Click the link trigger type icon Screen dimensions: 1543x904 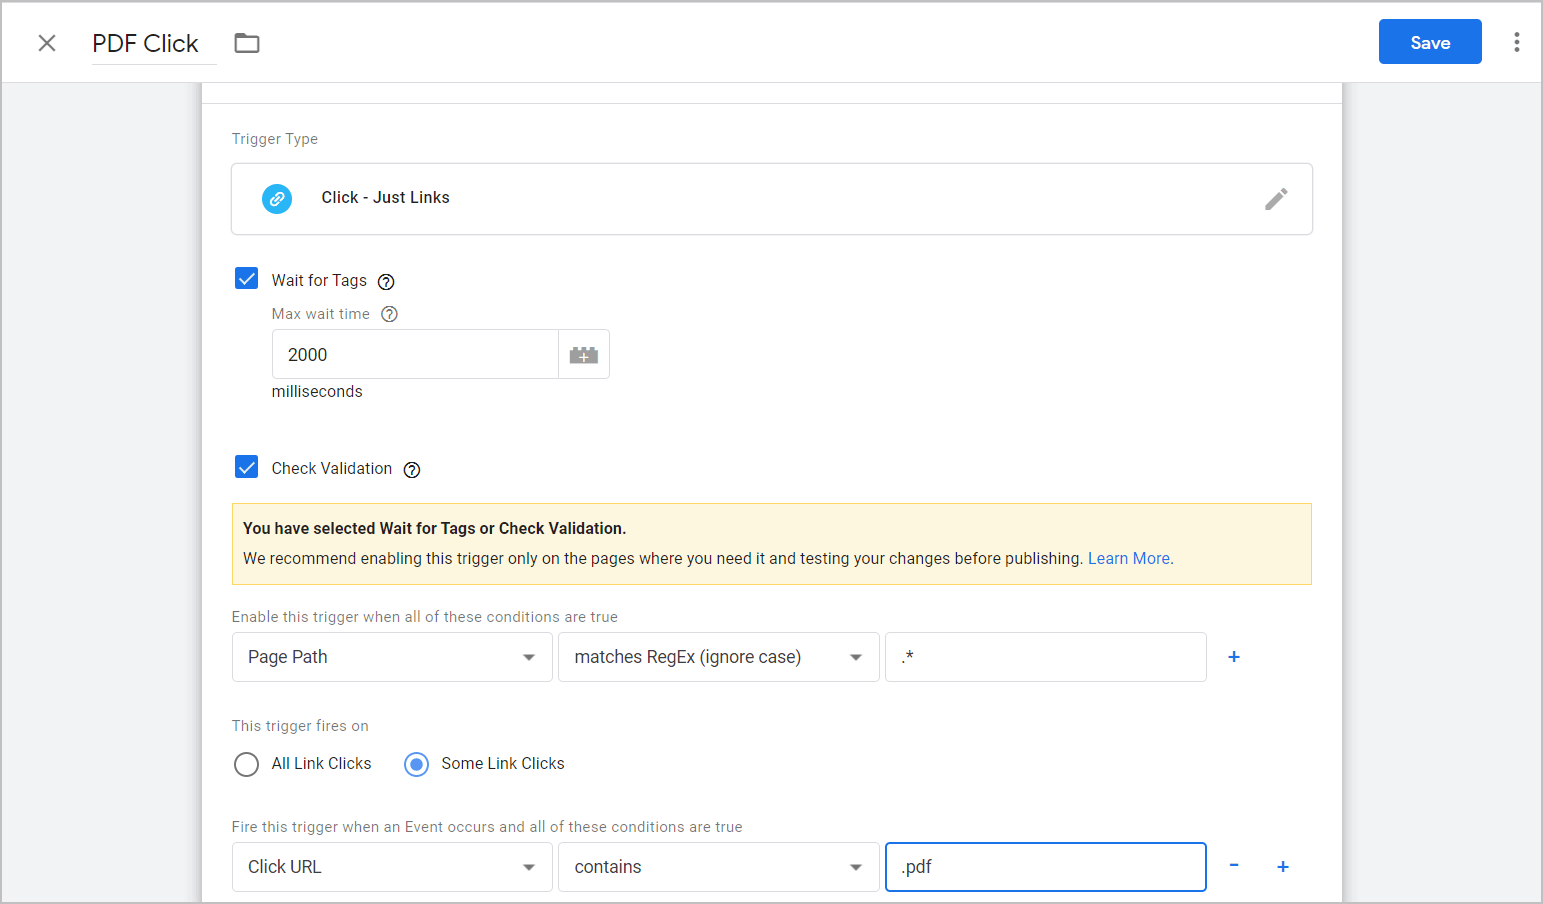pos(277,198)
